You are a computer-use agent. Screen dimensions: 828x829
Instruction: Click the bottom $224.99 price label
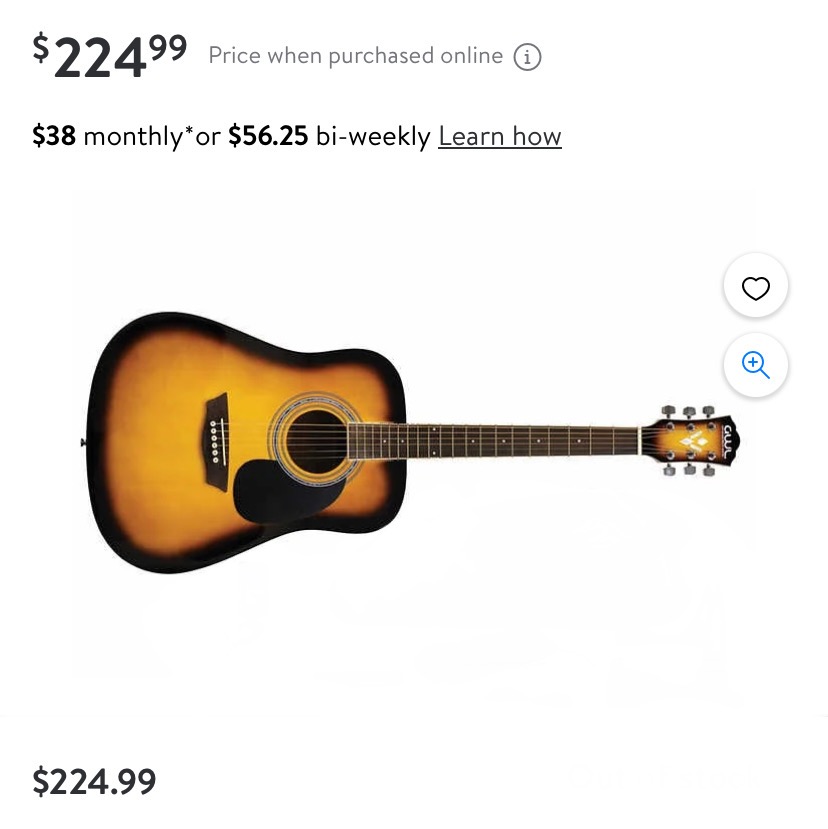(x=95, y=781)
